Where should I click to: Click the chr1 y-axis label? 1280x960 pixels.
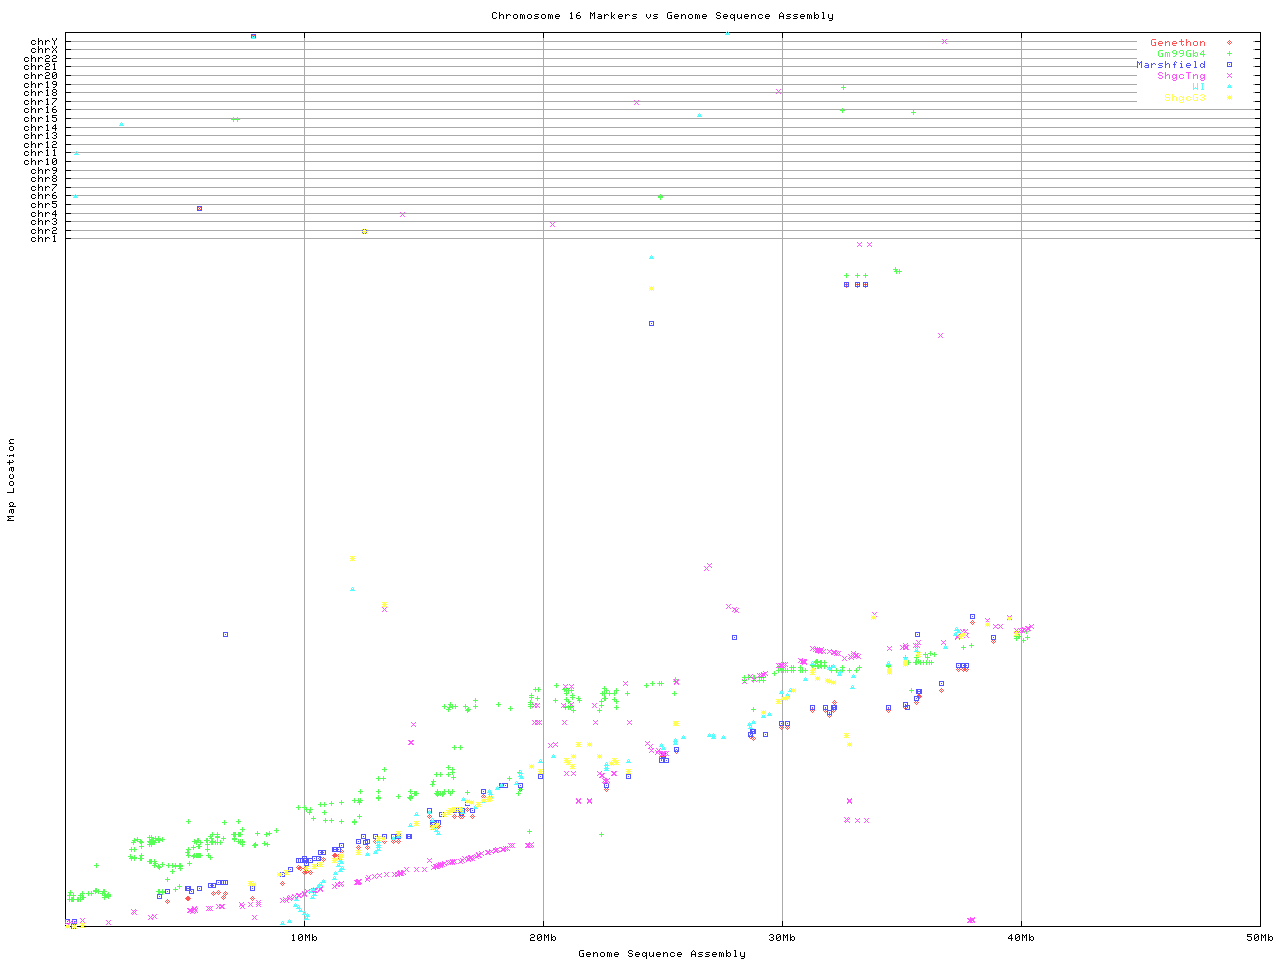point(44,238)
